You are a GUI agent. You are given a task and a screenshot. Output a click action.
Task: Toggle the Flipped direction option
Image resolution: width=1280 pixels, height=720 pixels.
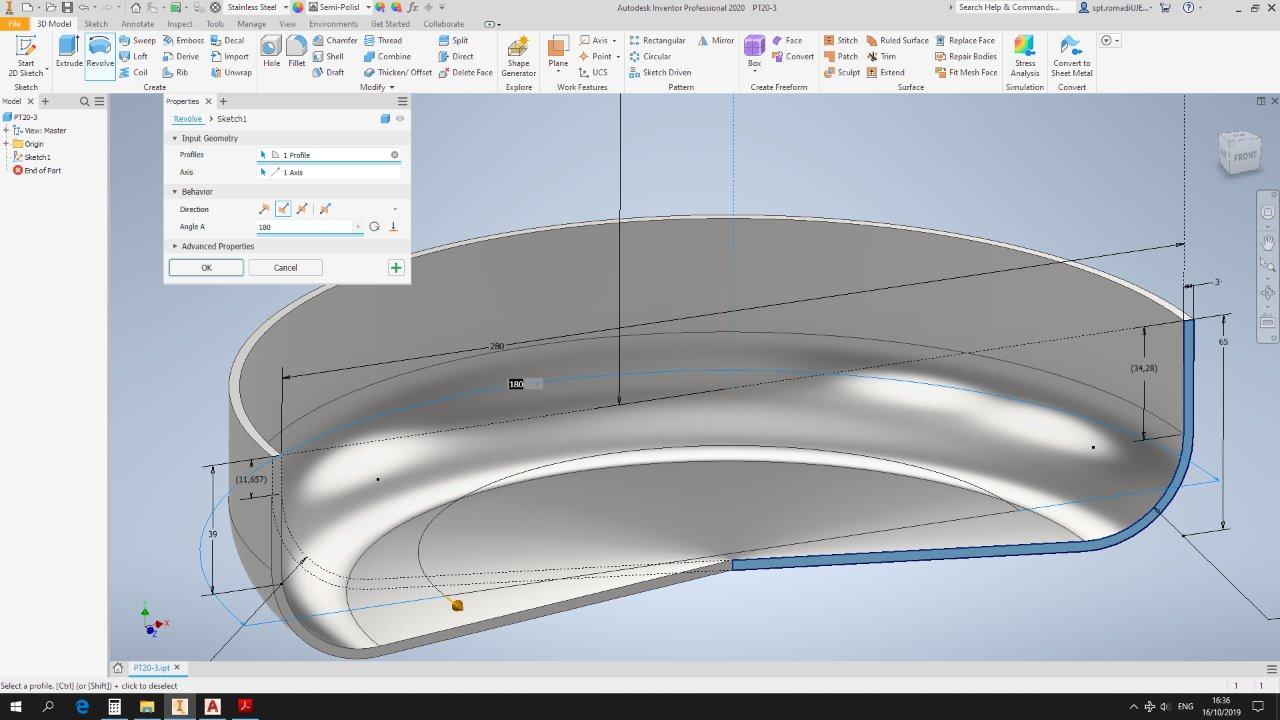[x=283, y=209]
